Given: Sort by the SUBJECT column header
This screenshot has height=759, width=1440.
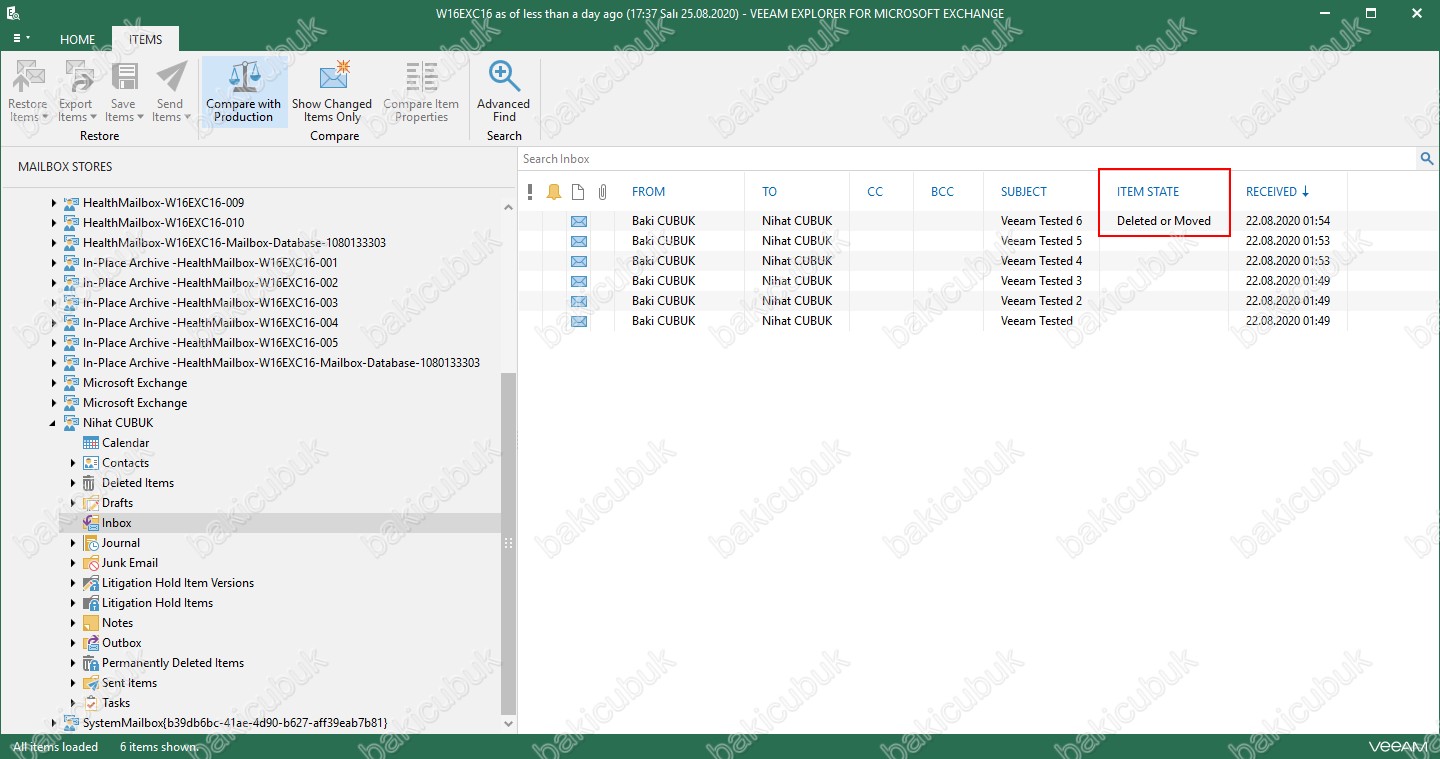Looking at the screenshot, I should point(1024,192).
